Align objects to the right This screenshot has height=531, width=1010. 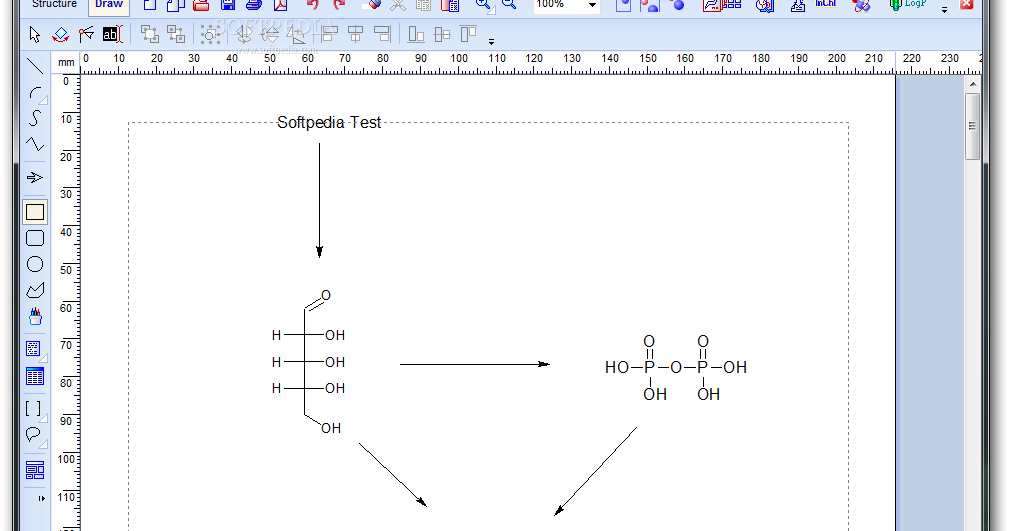point(382,34)
